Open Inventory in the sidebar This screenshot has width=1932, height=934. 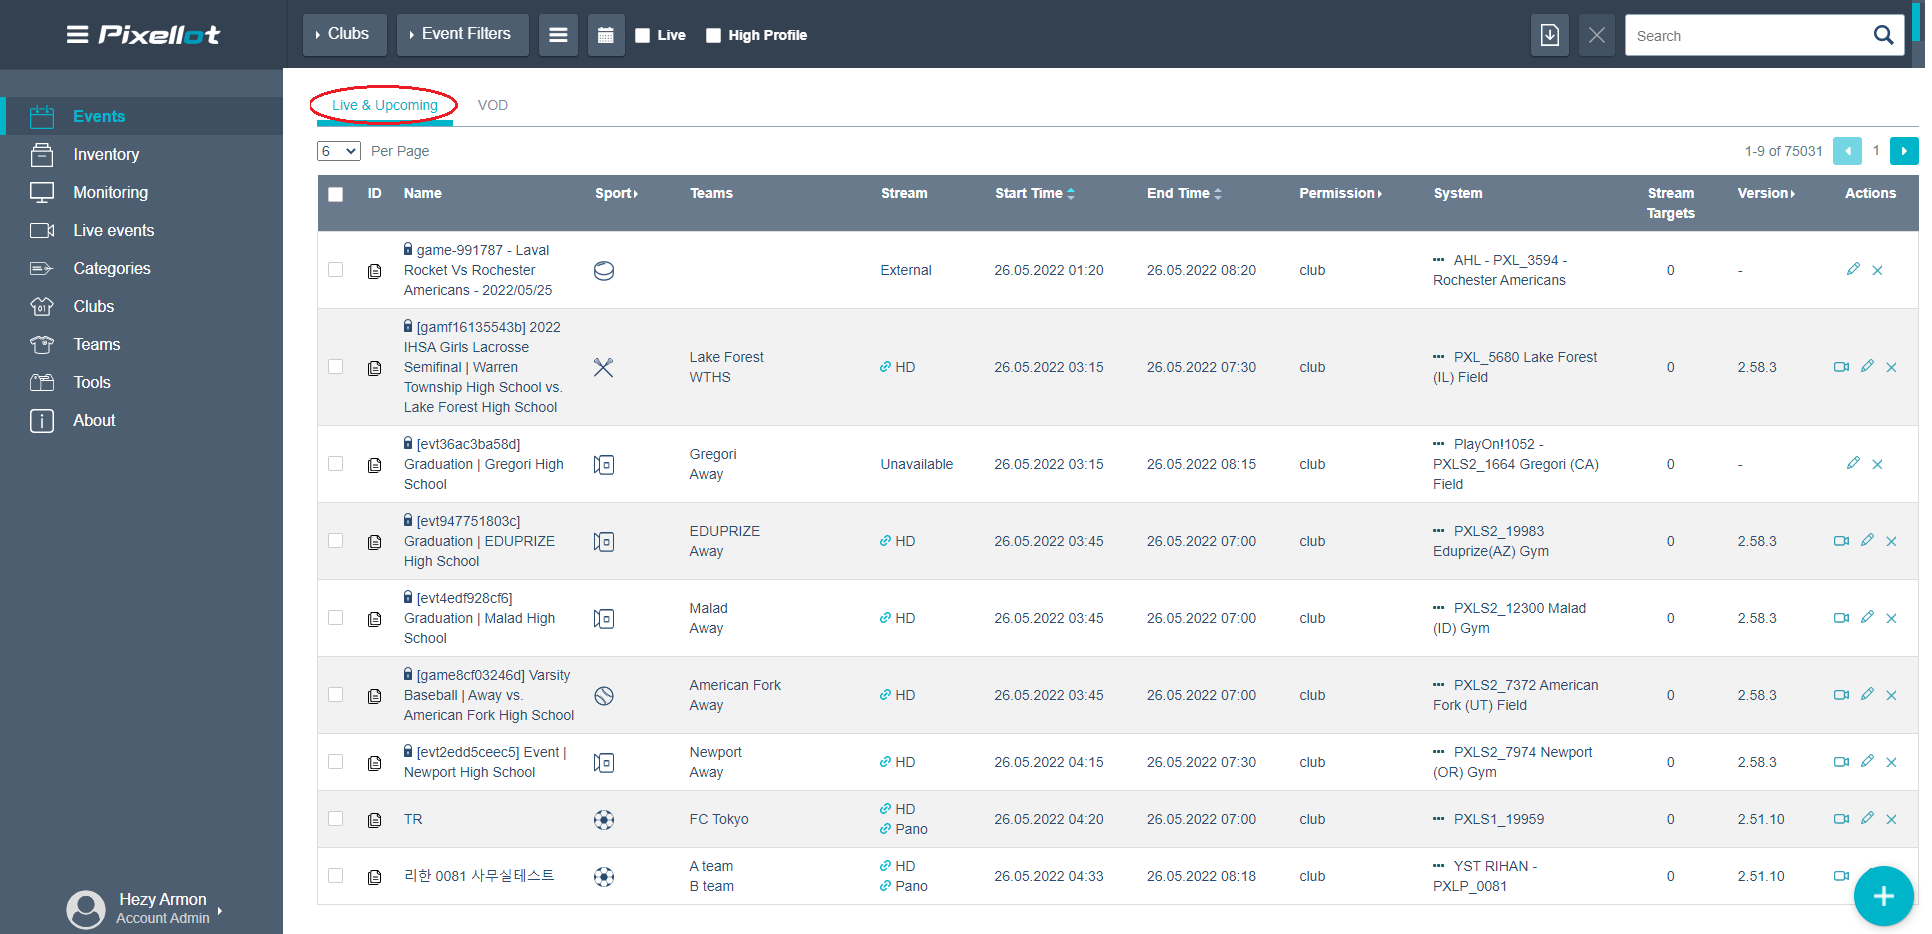click(106, 154)
